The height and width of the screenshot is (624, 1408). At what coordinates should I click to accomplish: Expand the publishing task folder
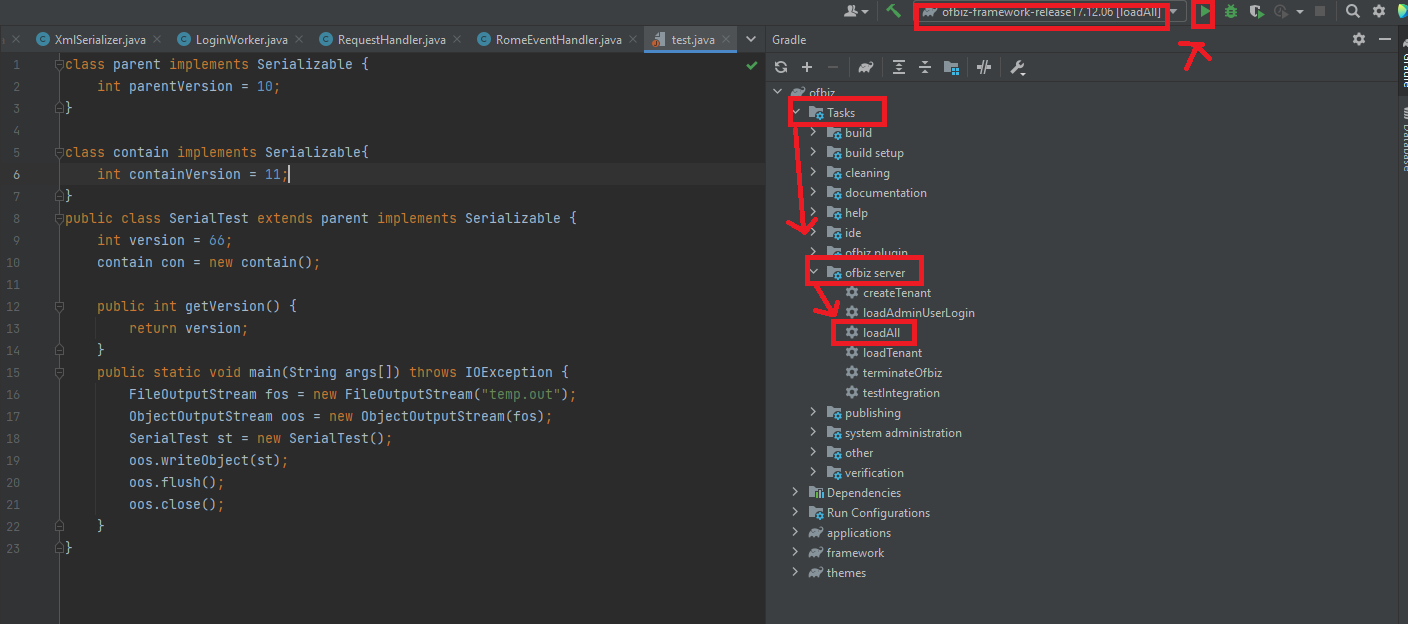(813, 413)
